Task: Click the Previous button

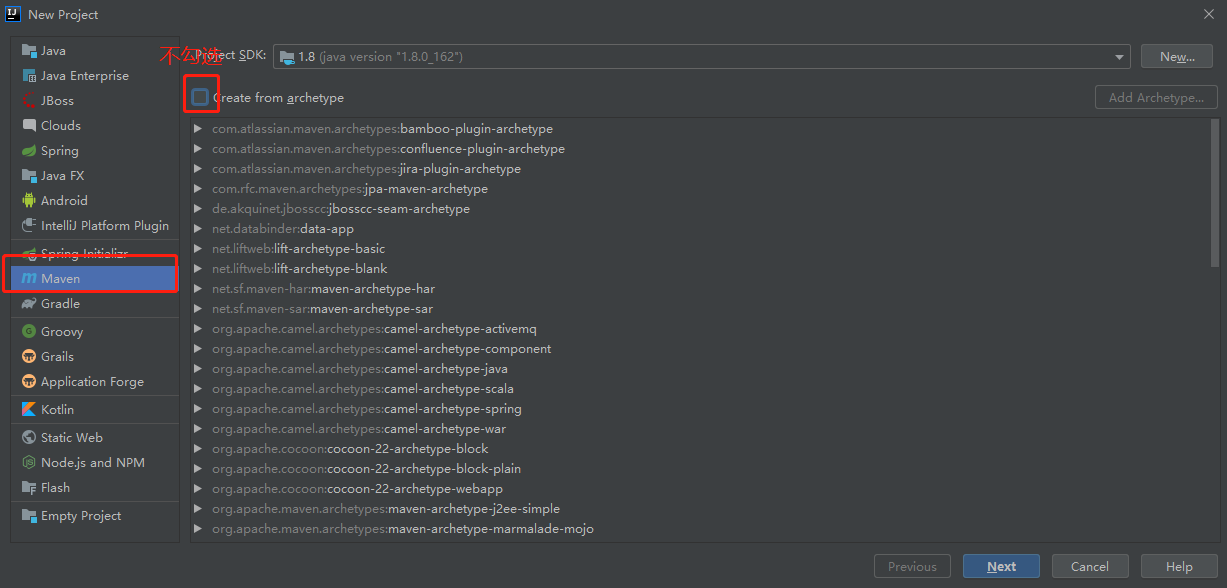Action: pos(912,566)
